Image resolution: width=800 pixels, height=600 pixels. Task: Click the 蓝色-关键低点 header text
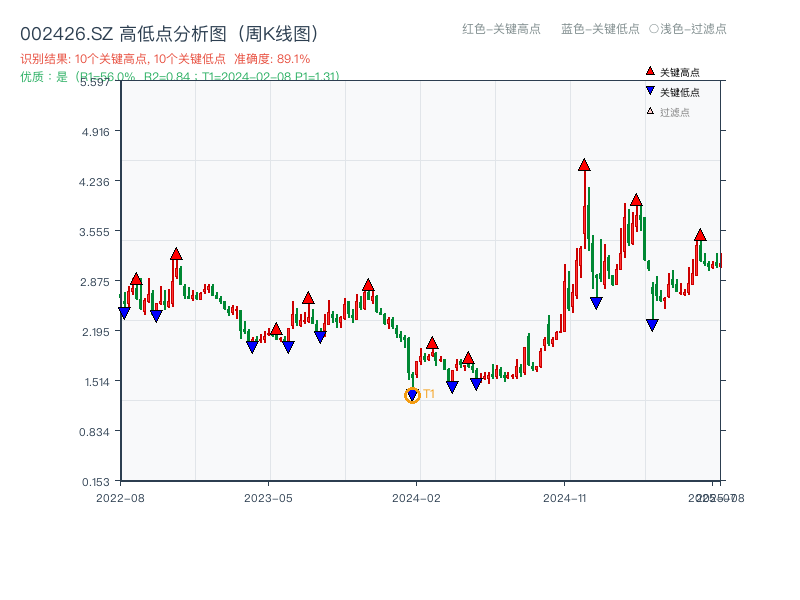600,29
